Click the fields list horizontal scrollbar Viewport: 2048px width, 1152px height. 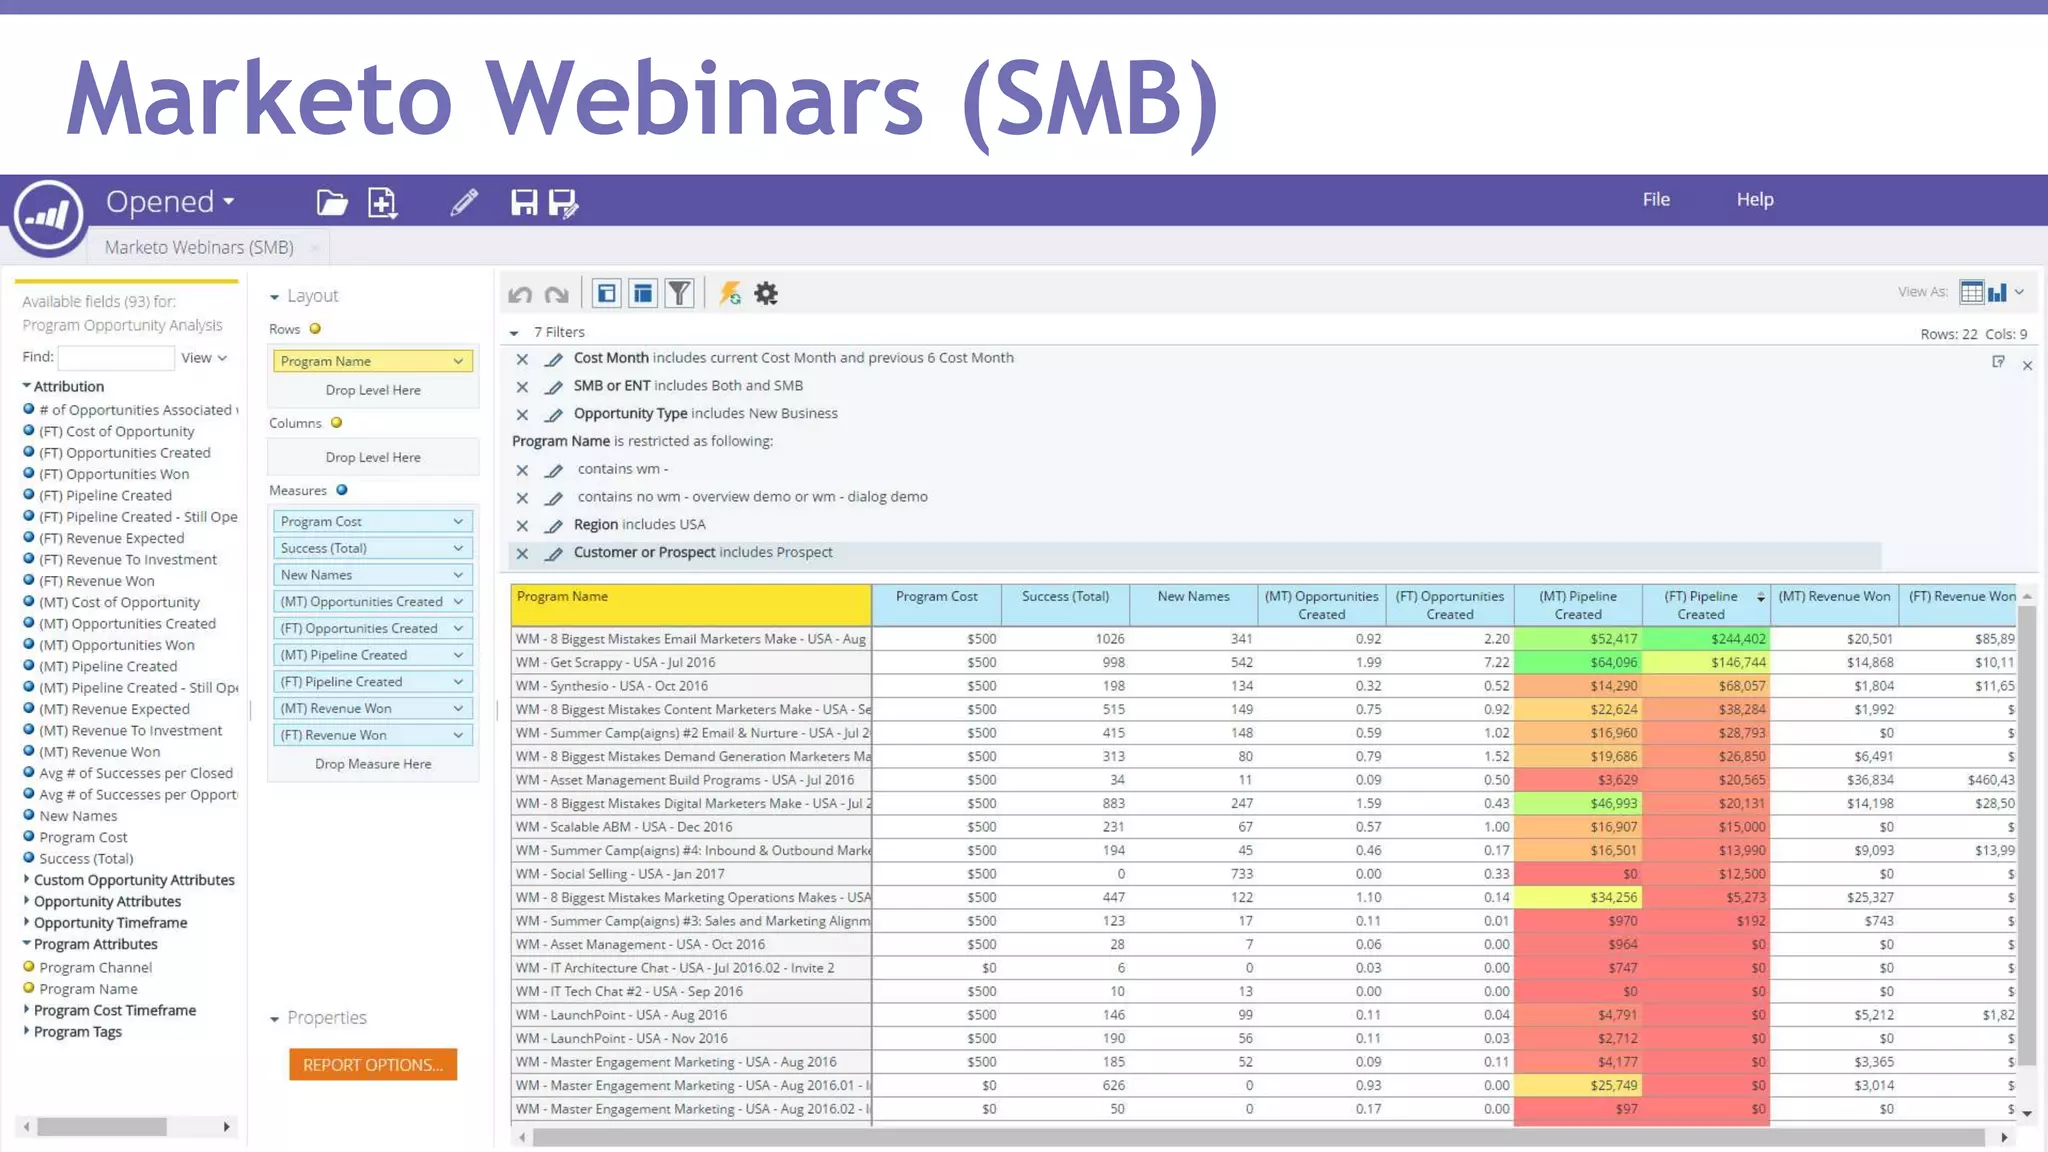coord(101,1127)
